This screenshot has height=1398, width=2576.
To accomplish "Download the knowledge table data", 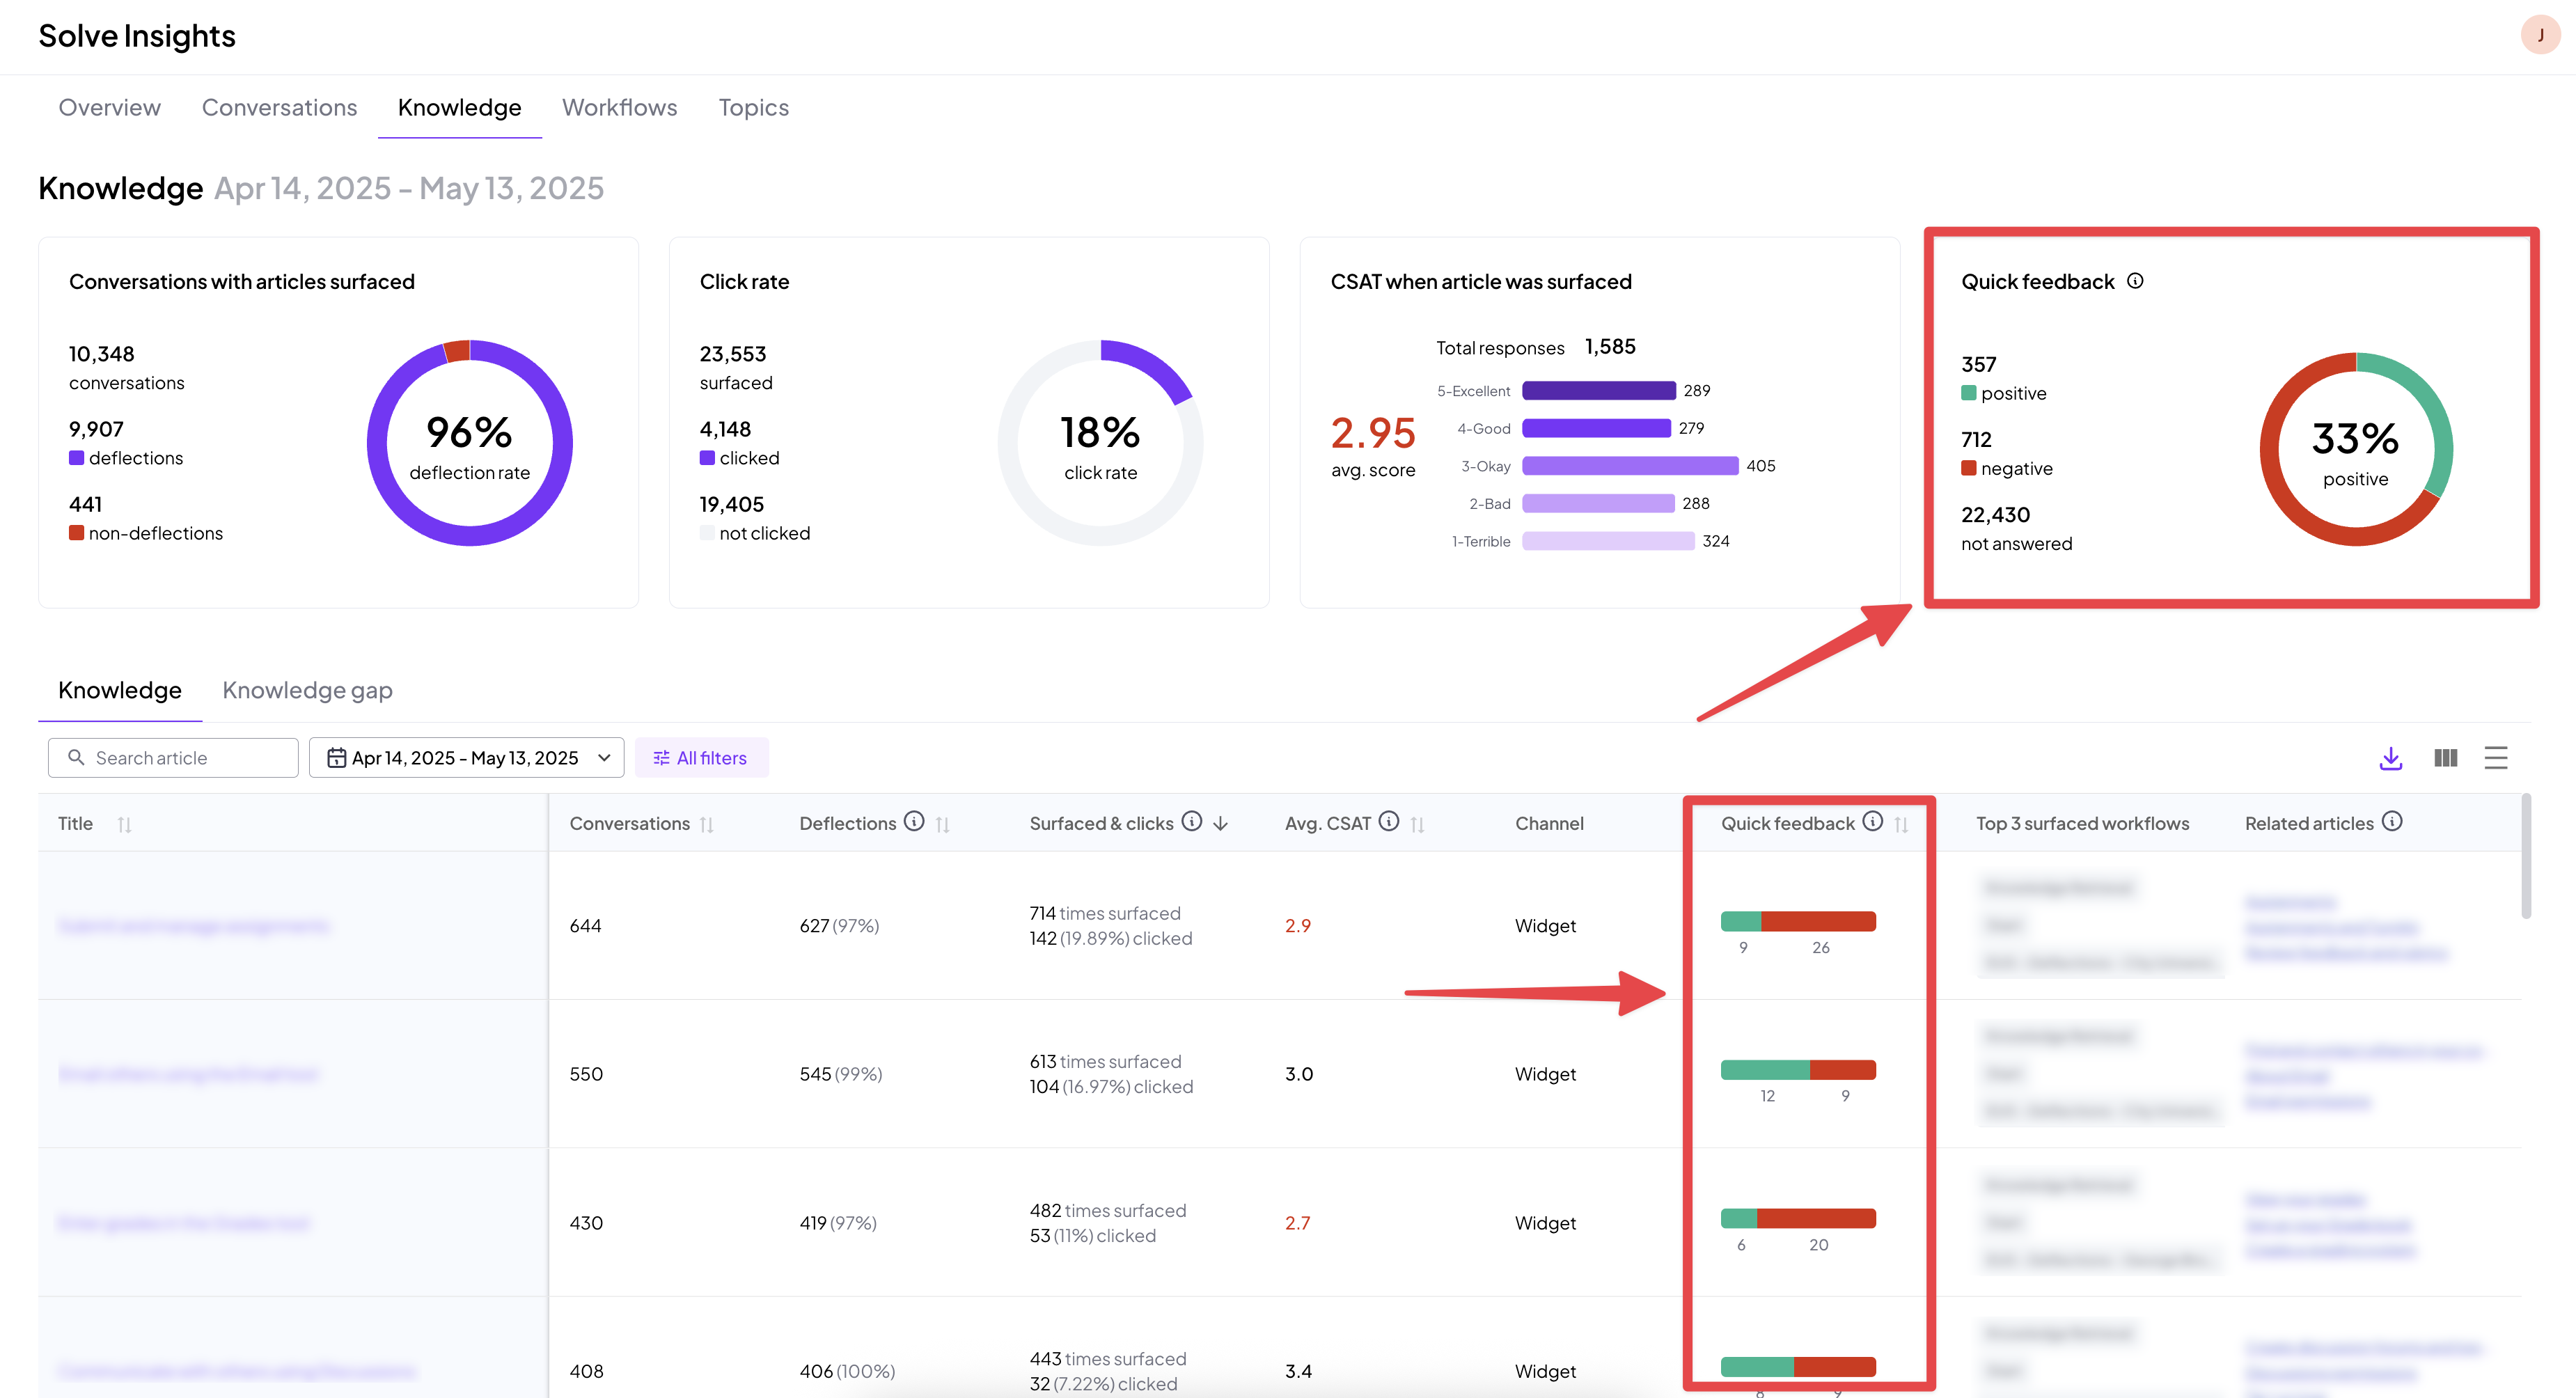I will pos(2391,758).
